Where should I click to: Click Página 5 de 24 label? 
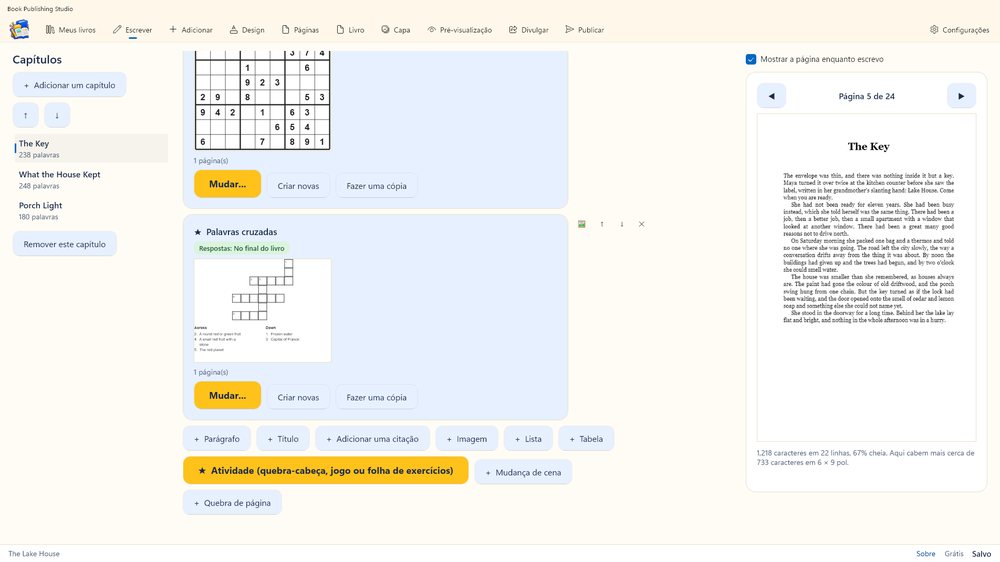(866, 96)
